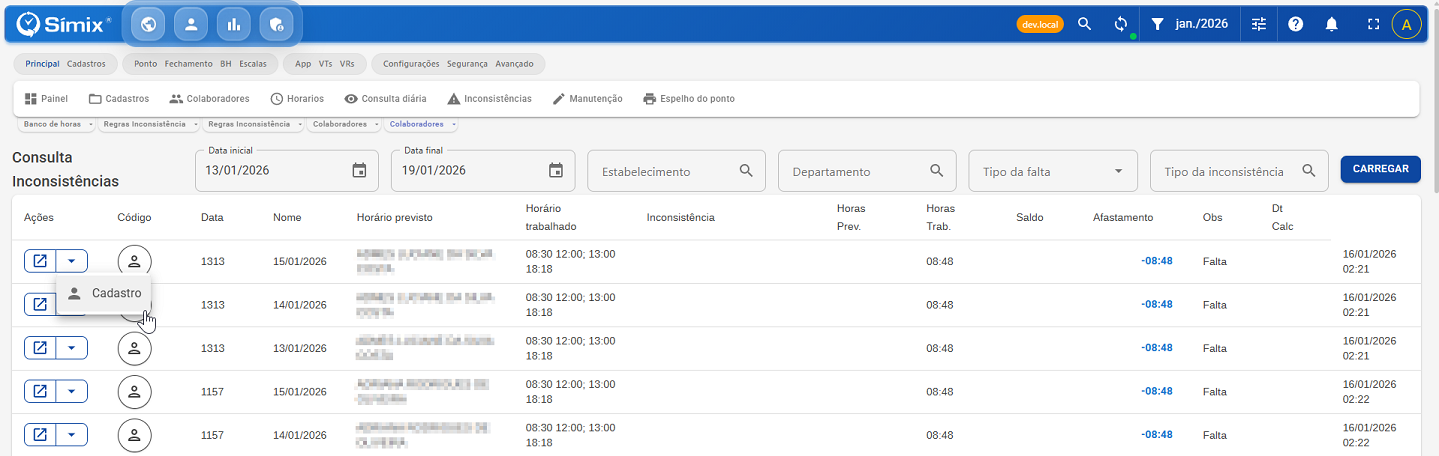1439x456 pixels.
Task: Switch to the Fechamento tab
Action: (x=189, y=64)
